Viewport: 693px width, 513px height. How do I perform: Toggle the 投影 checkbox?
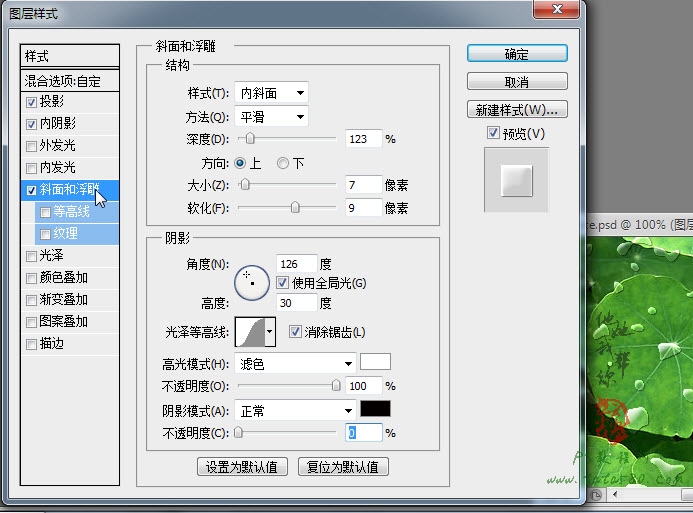[x=31, y=102]
